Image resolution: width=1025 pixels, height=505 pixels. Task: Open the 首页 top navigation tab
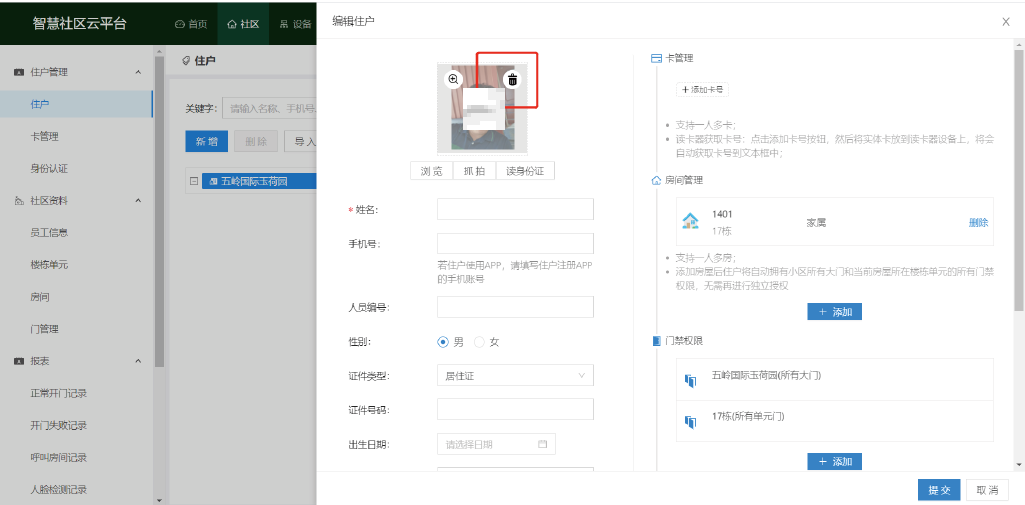coord(191,23)
